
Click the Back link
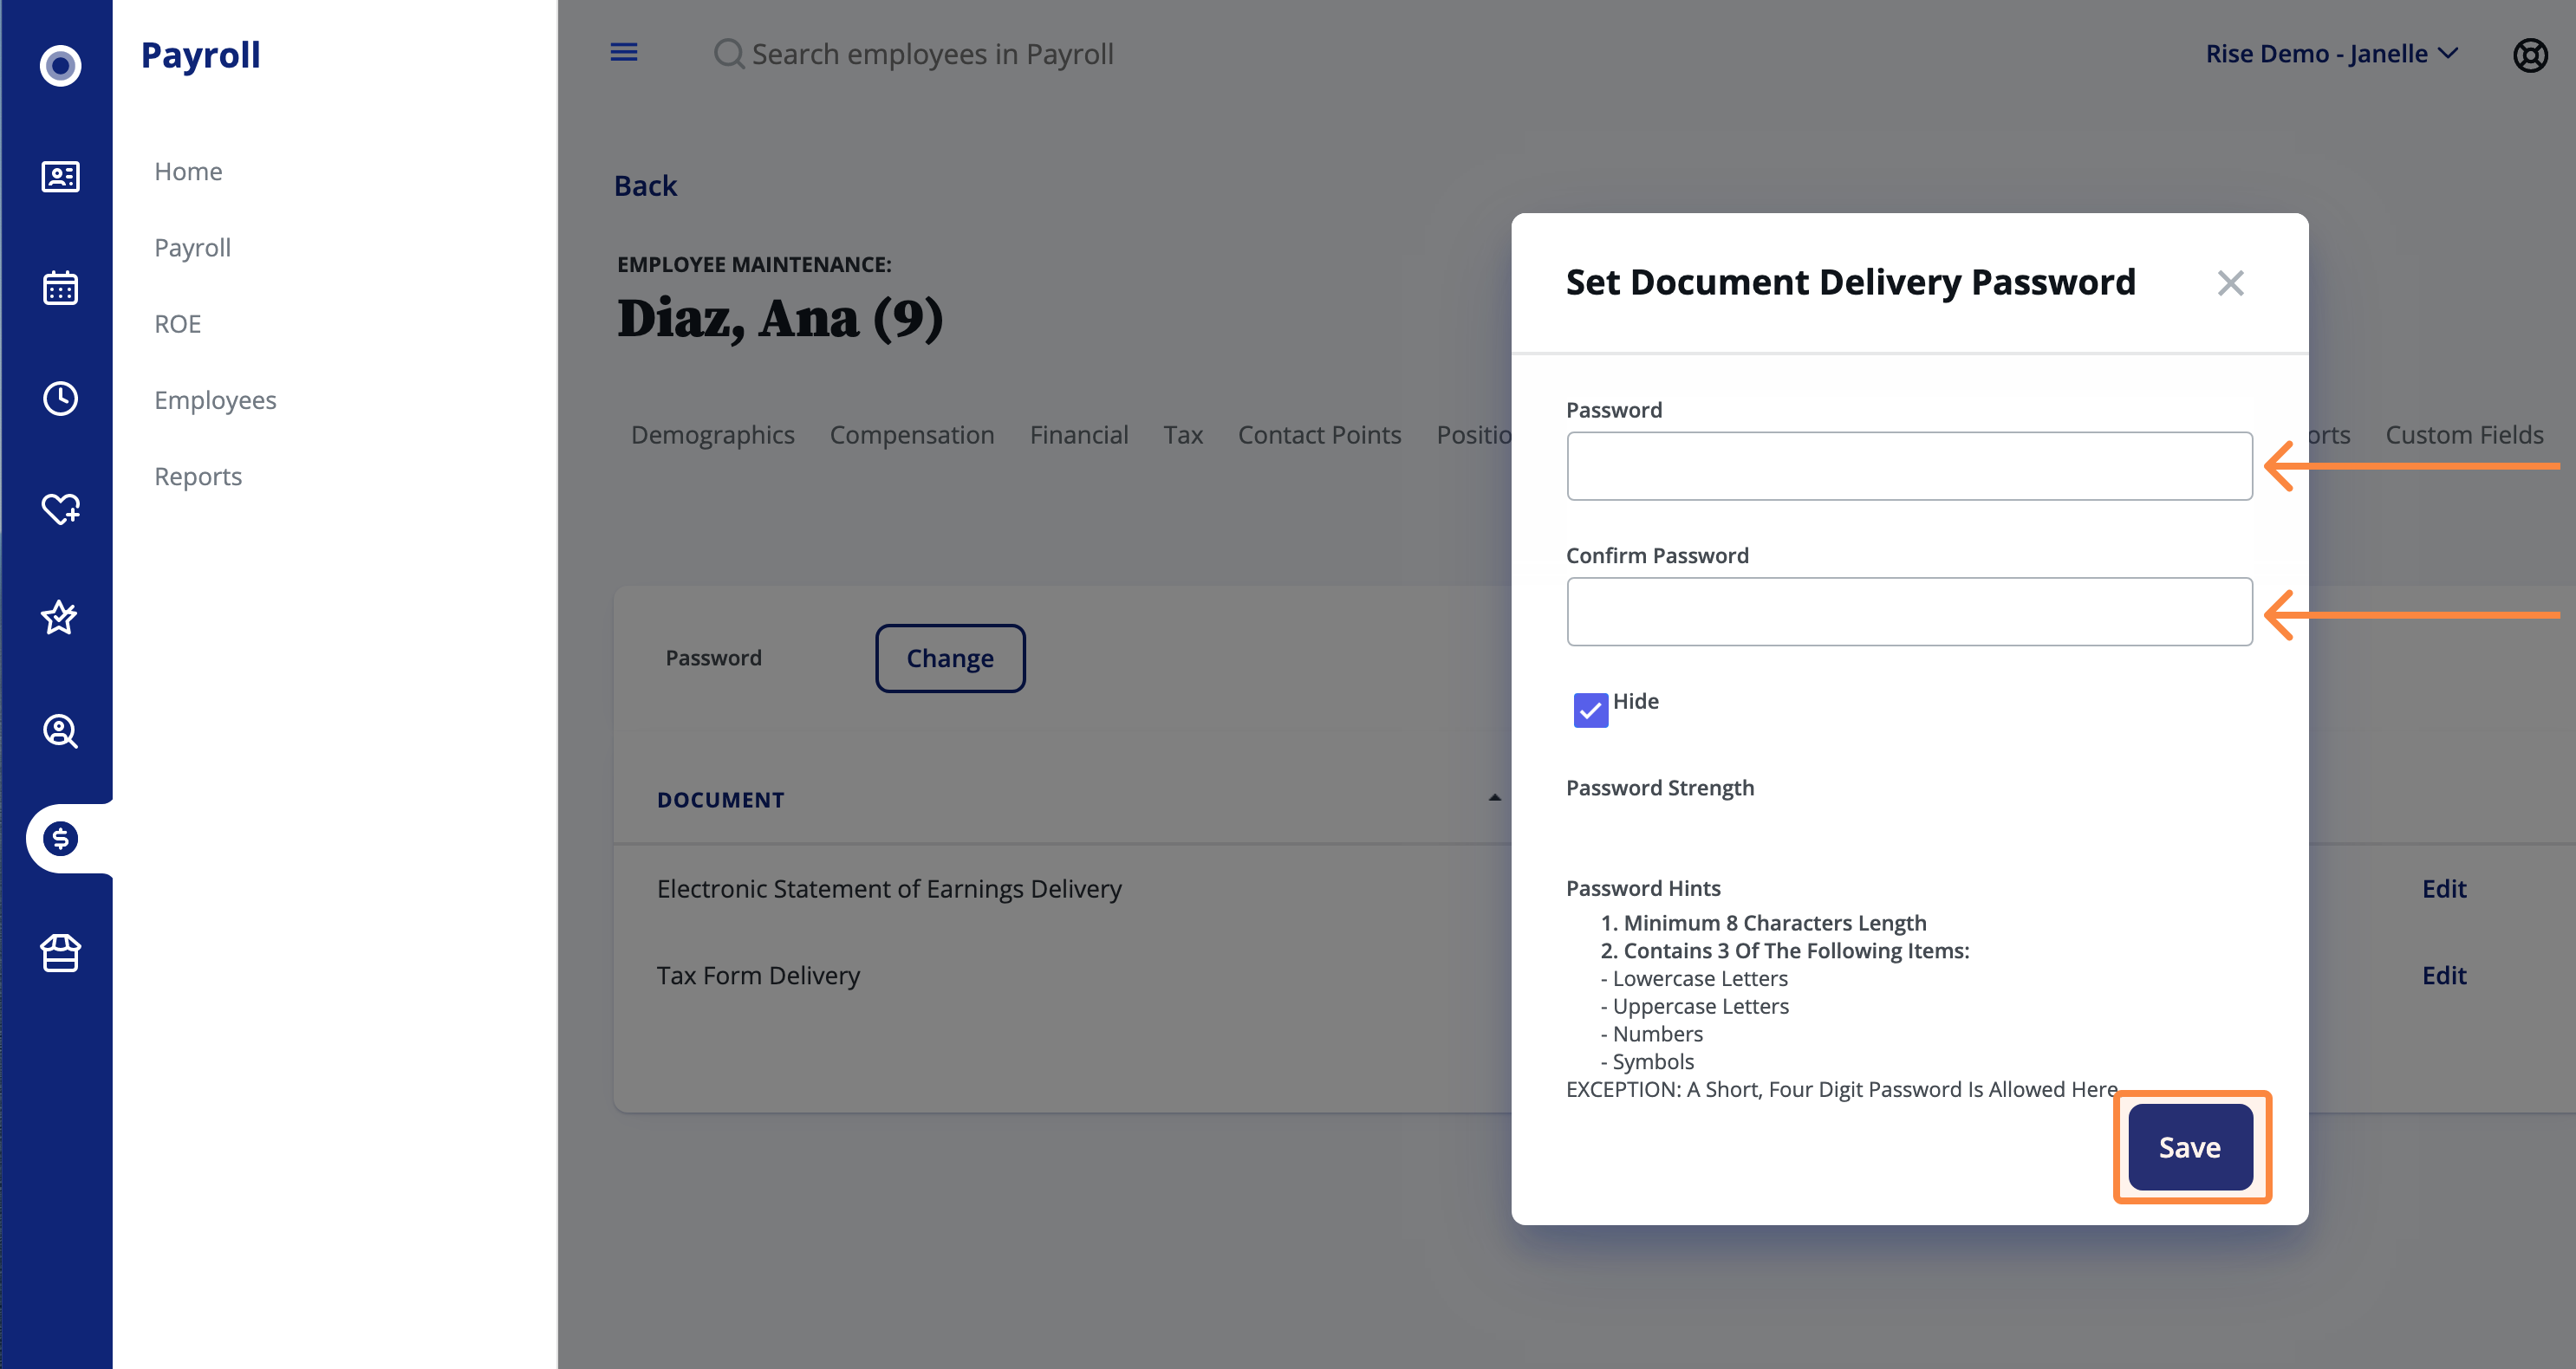pos(645,186)
